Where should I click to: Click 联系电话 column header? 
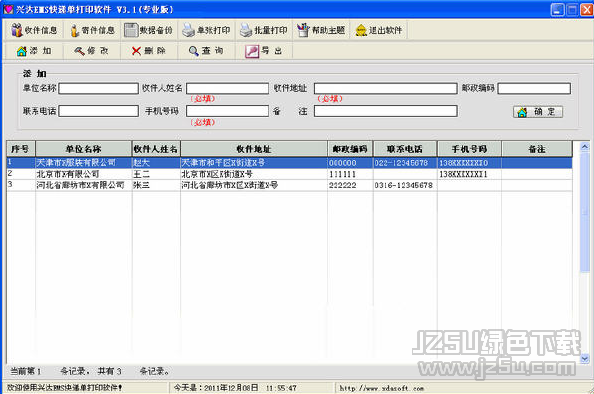pos(405,149)
